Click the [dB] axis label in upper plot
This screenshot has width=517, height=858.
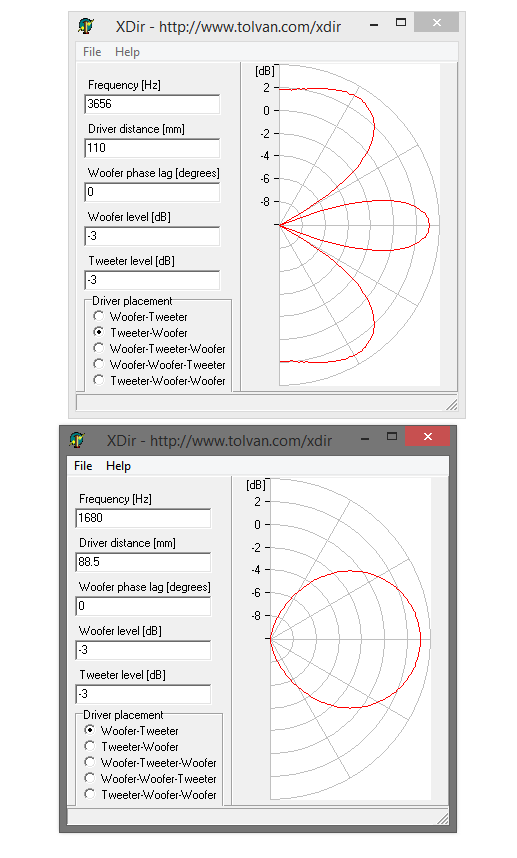(x=265, y=71)
